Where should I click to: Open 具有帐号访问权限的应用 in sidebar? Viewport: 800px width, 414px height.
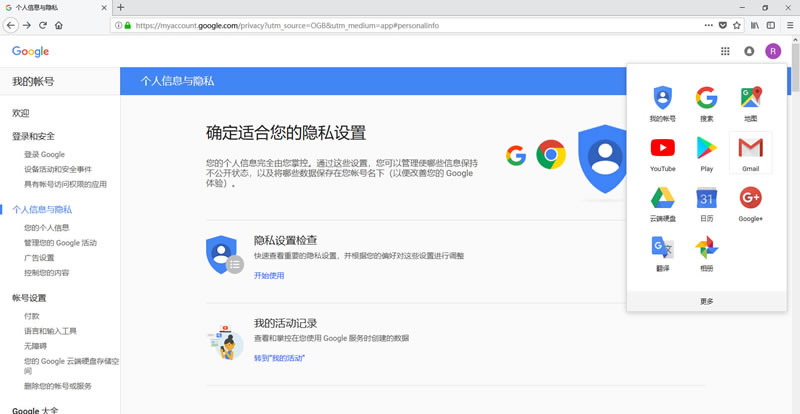pyautogui.click(x=65, y=184)
